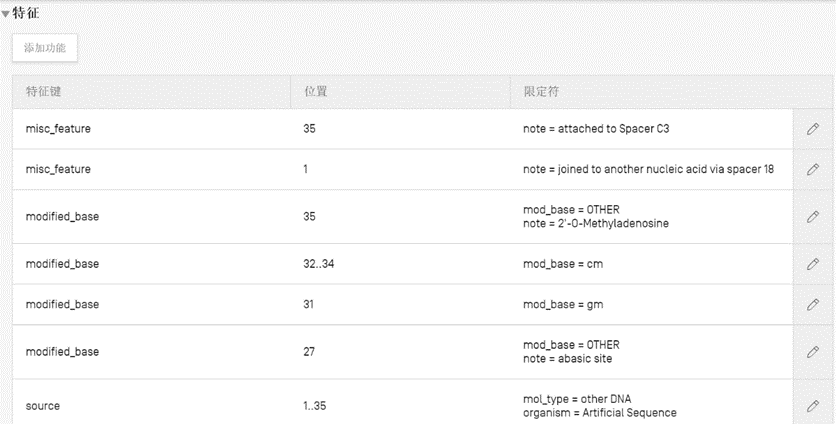Click edit pencil for the abasic site row
The height and width of the screenshot is (424, 836).
pos(812,352)
